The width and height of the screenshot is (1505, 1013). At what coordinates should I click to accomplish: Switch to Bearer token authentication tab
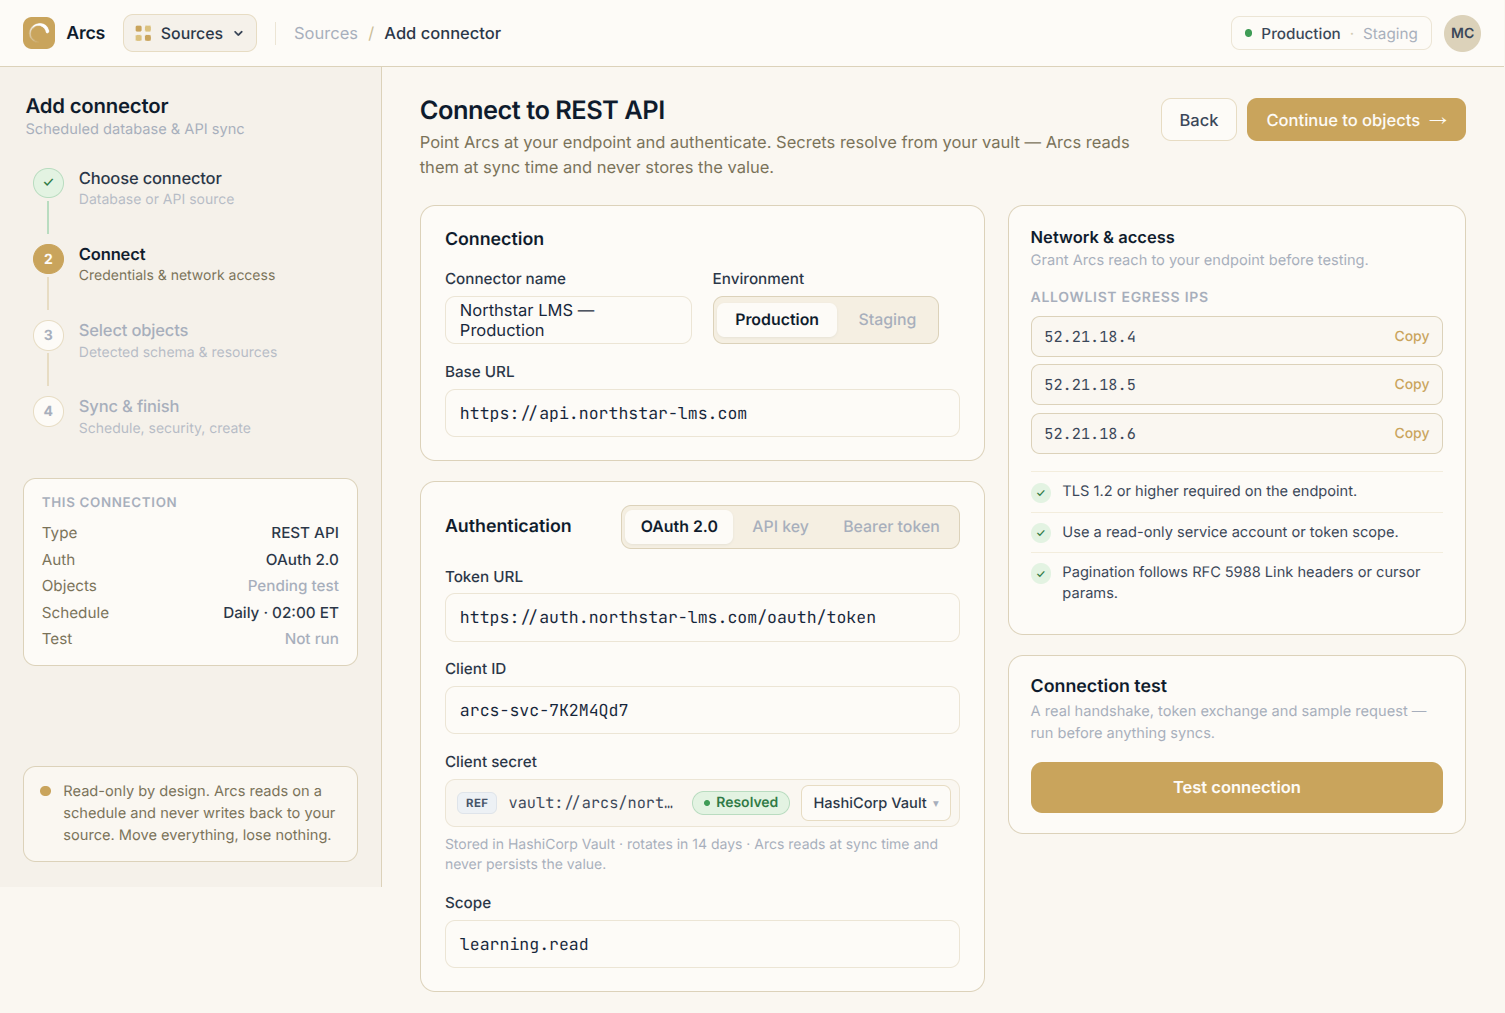tap(891, 527)
